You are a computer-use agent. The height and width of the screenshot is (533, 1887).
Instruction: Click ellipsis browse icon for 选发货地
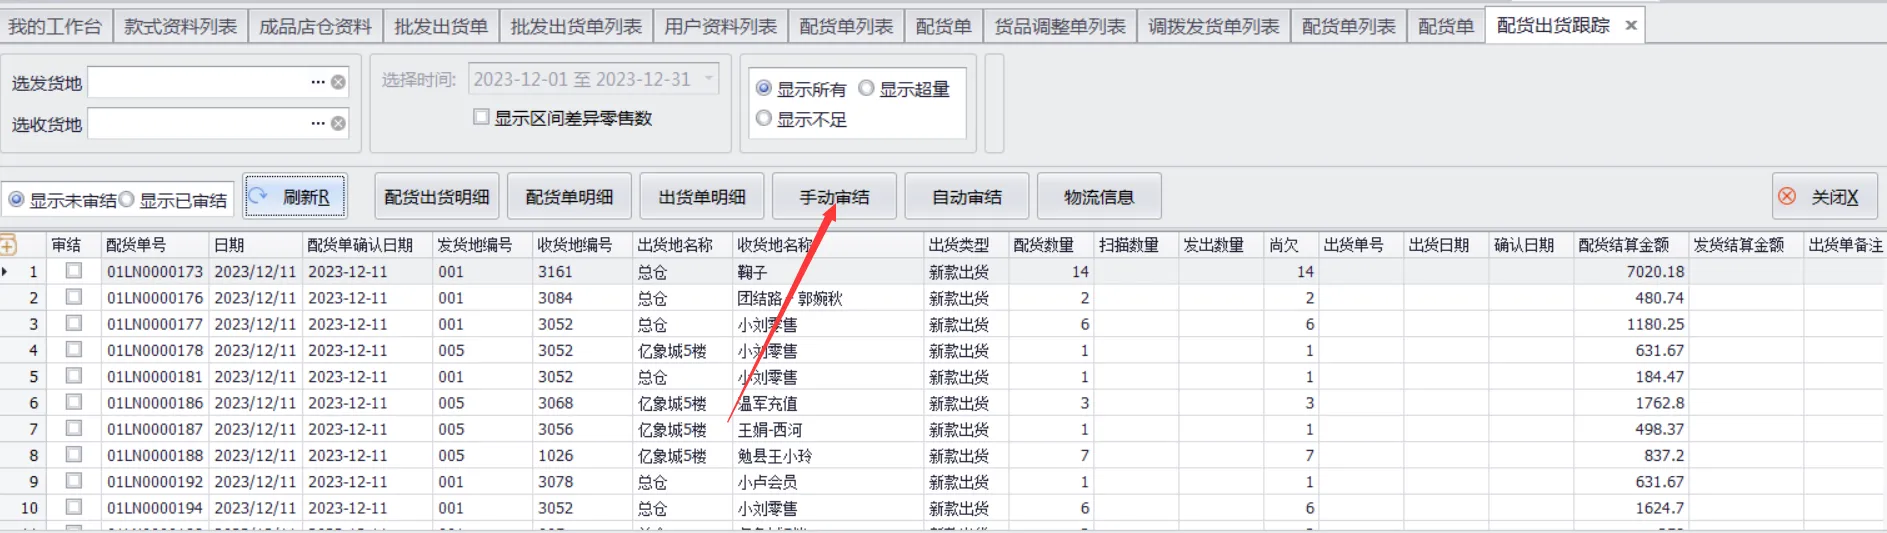click(x=318, y=82)
